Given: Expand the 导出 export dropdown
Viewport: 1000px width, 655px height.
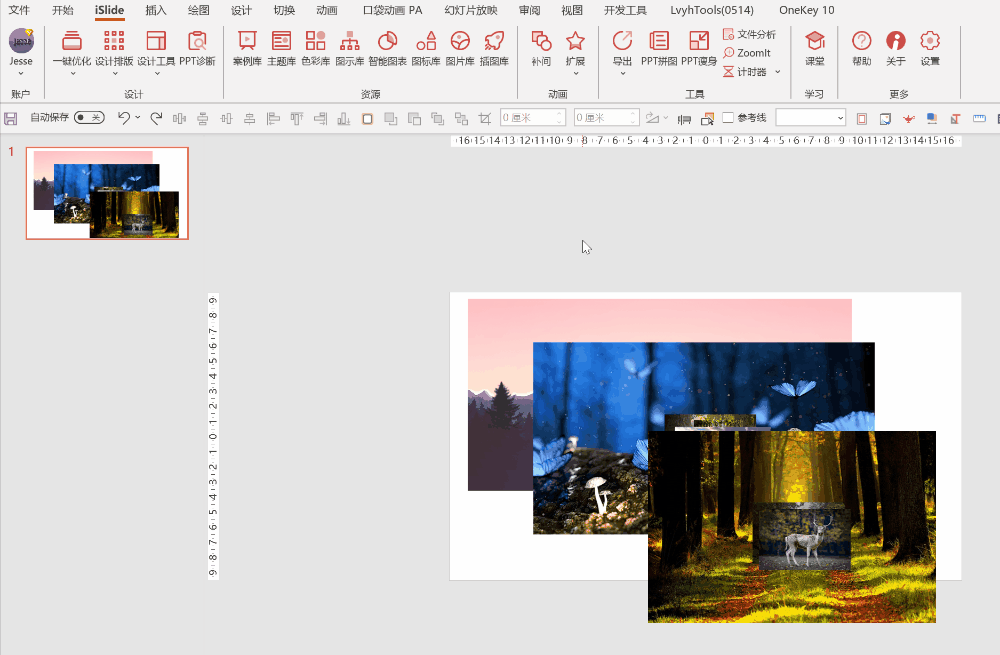Looking at the screenshot, I should click(x=622, y=72).
